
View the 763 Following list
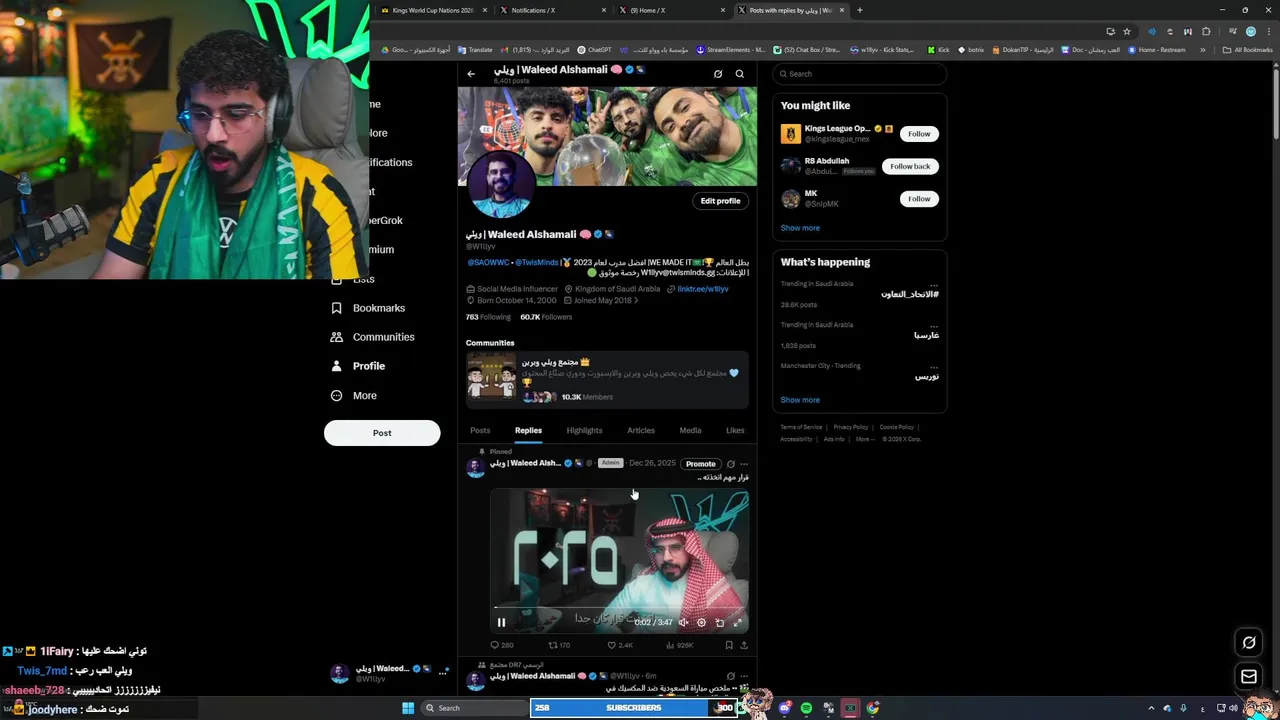point(488,317)
